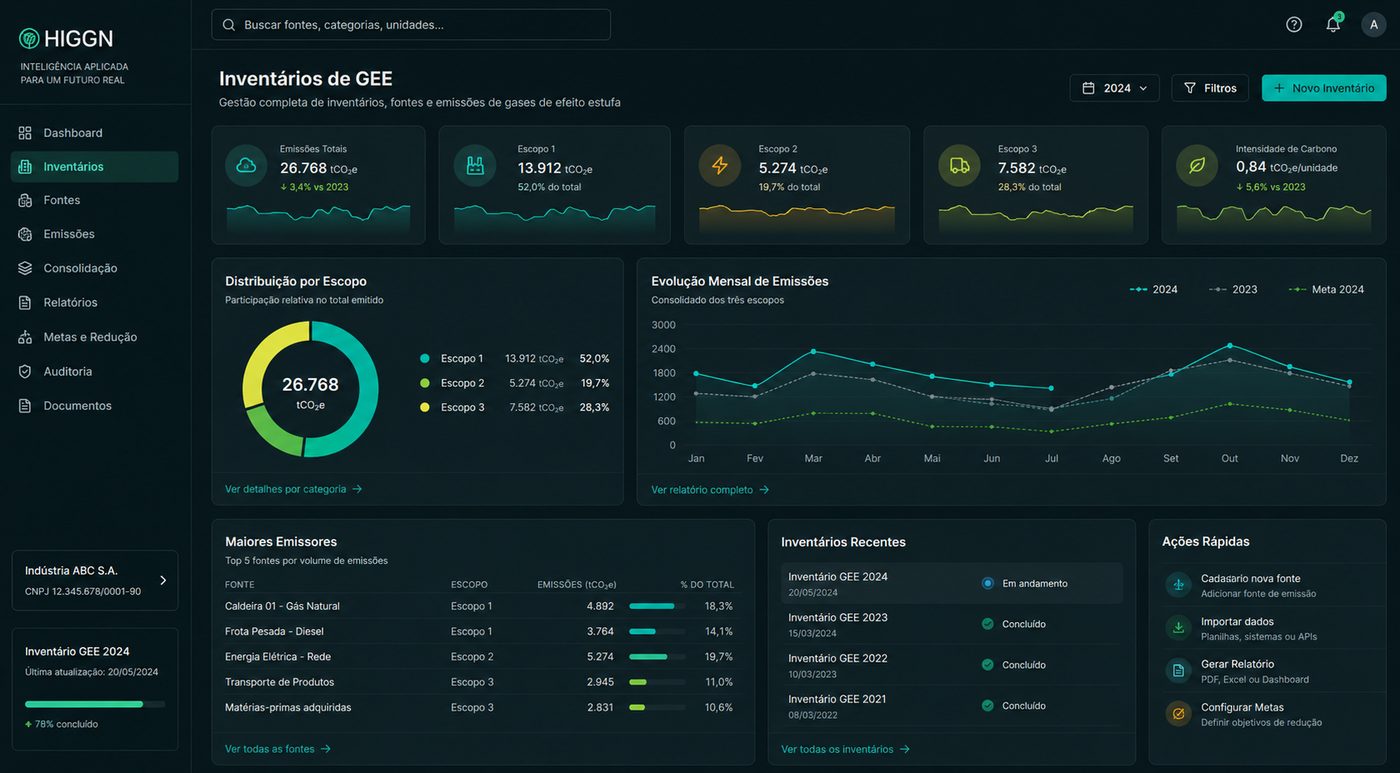Click the factory icon on Escopo 1 card

pos(475,166)
